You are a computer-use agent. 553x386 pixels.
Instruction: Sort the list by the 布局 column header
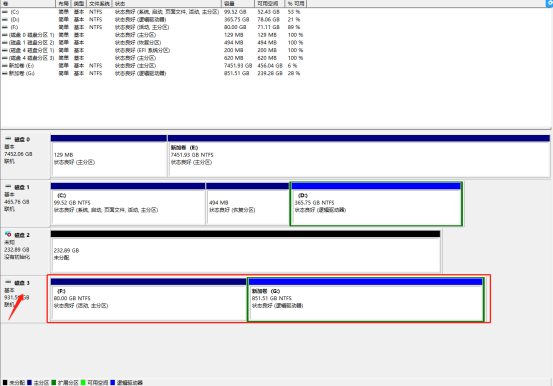click(63, 4)
